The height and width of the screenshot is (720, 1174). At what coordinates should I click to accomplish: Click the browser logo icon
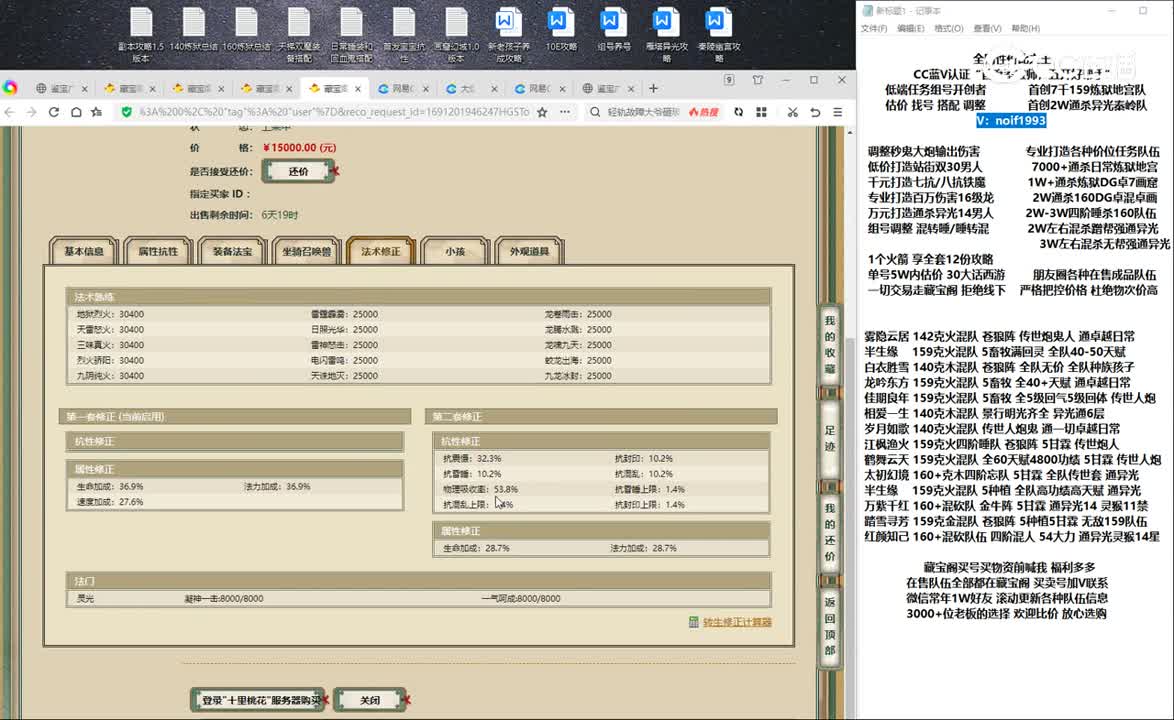coord(10,88)
